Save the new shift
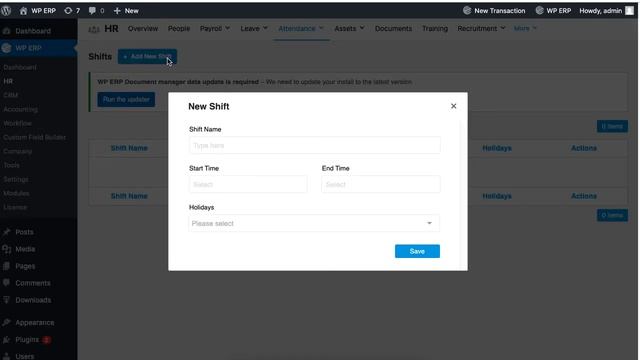Screen dimensions: 640x360 tap(417, 251)
